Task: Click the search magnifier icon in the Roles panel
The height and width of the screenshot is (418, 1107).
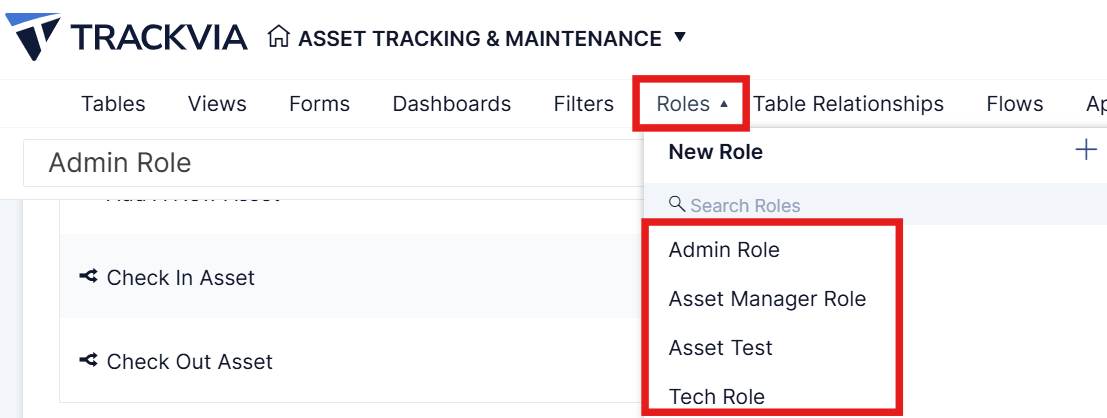Action: (x=677, y=205)
